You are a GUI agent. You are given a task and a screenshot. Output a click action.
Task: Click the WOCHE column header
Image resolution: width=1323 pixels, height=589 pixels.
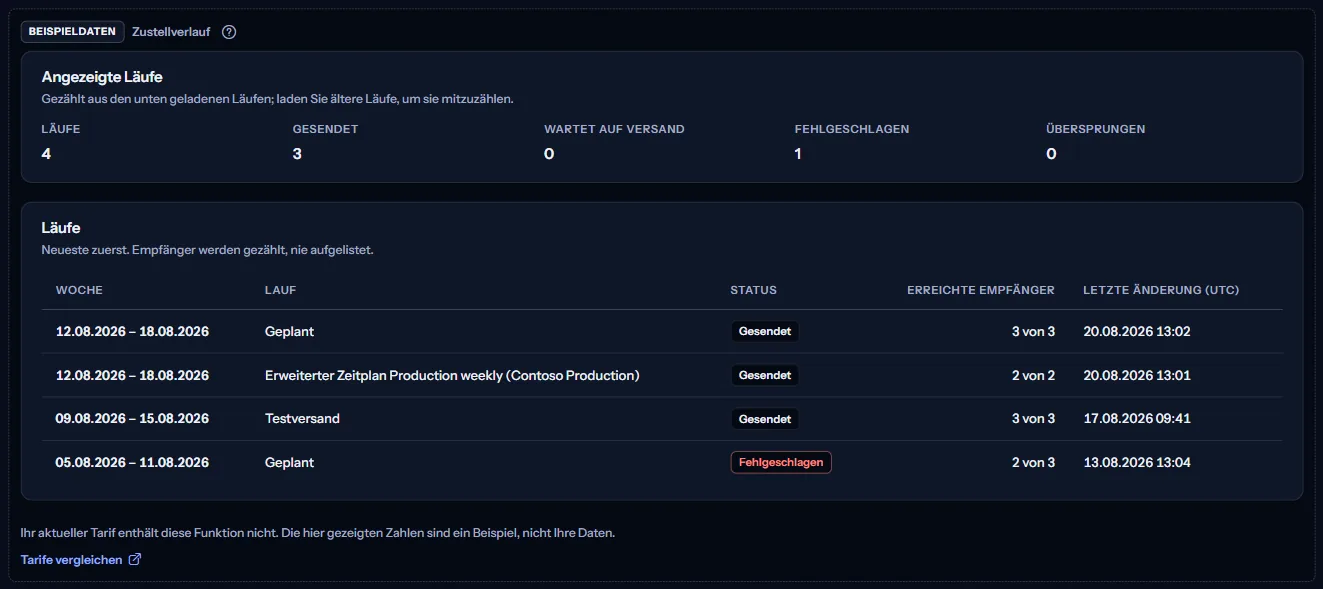[x=79, y=290]
